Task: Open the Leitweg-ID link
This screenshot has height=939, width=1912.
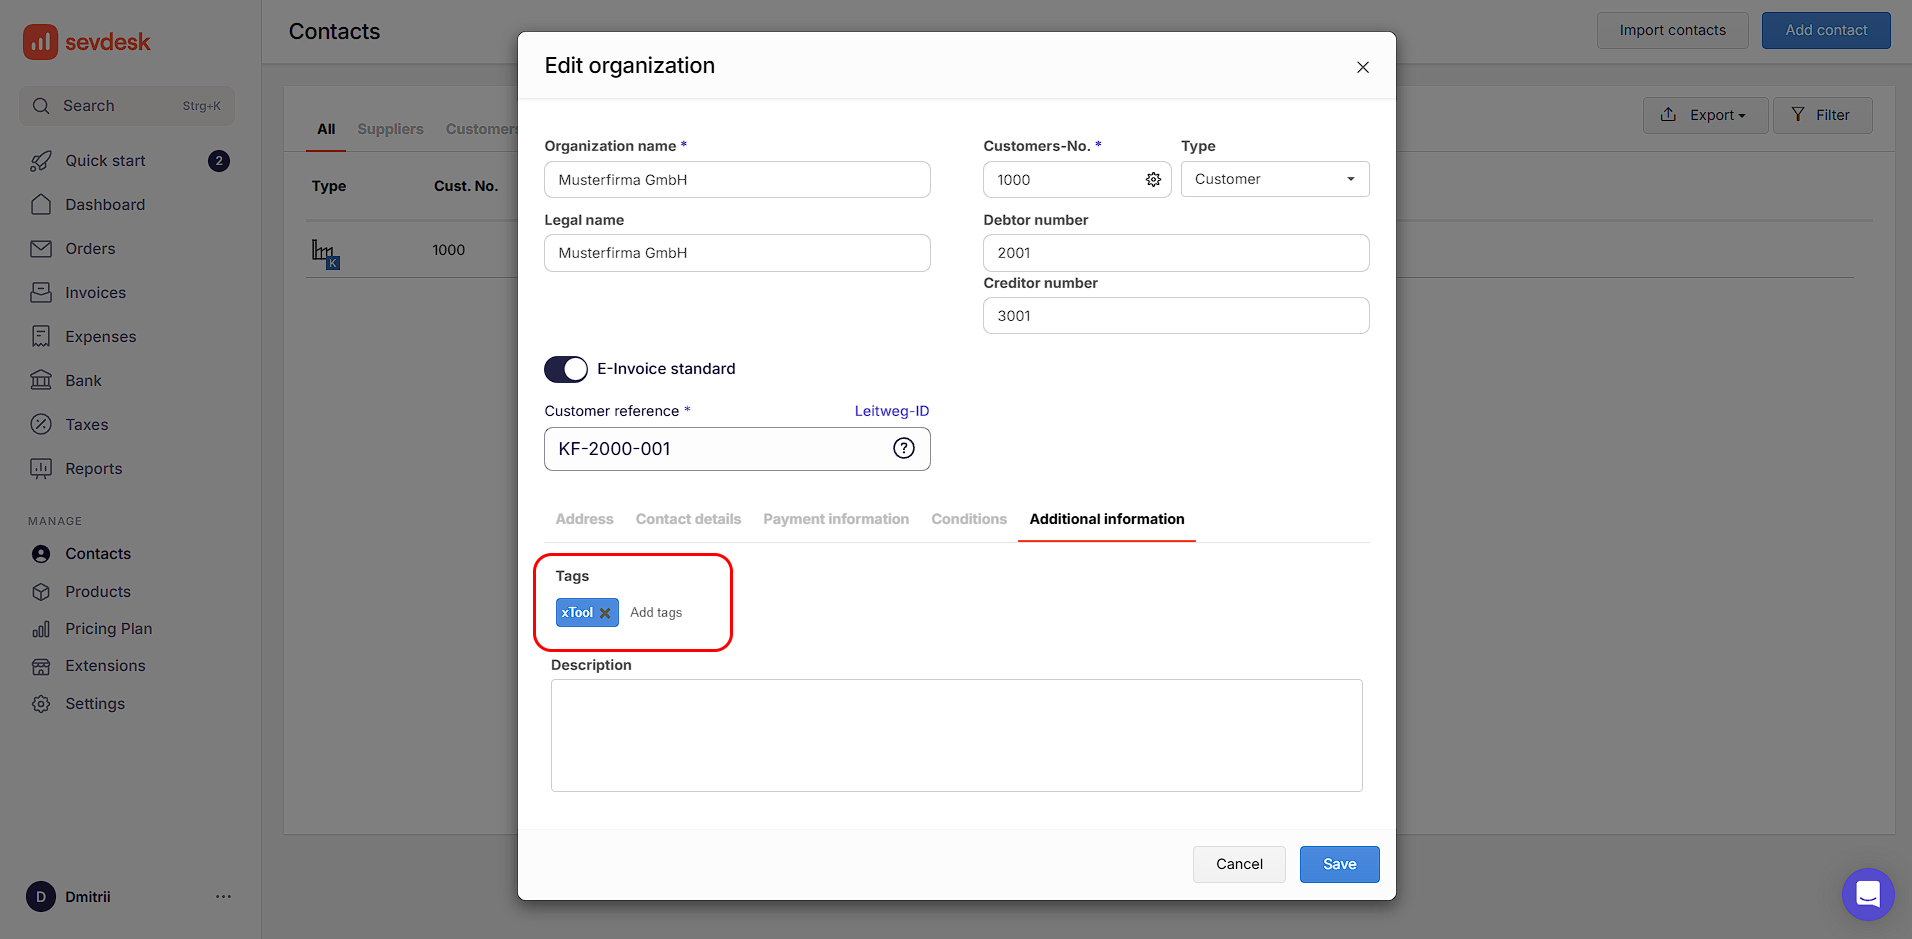Action: [891, 410]
